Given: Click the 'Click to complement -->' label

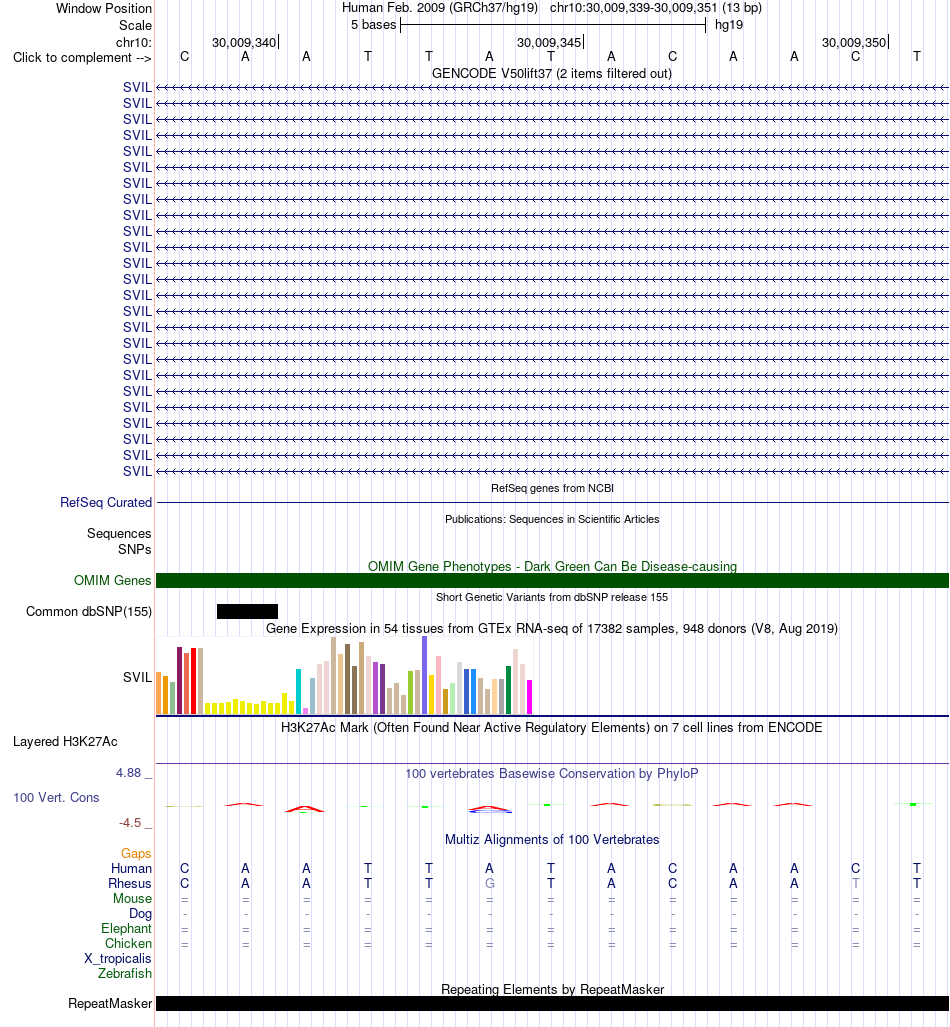Looking at the screenshot, I should click(x=82, y=58).
